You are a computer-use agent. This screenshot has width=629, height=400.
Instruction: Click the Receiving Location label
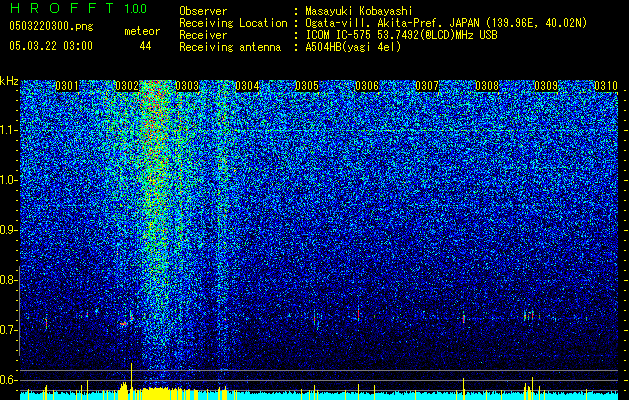[233, 23]
